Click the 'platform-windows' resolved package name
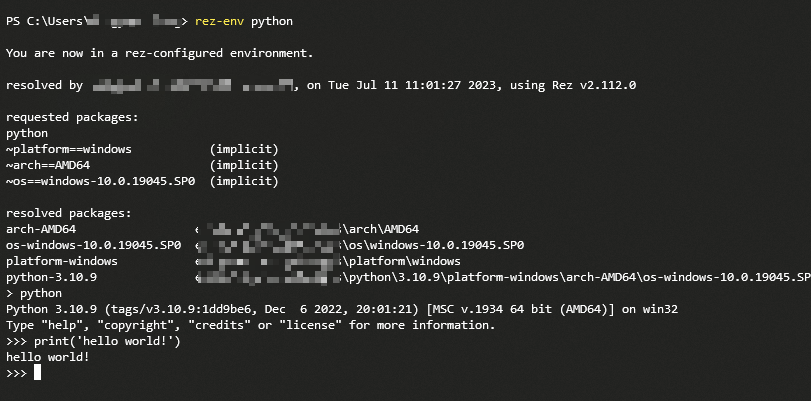This screenshot has width=811, height=401. (62, 261)
